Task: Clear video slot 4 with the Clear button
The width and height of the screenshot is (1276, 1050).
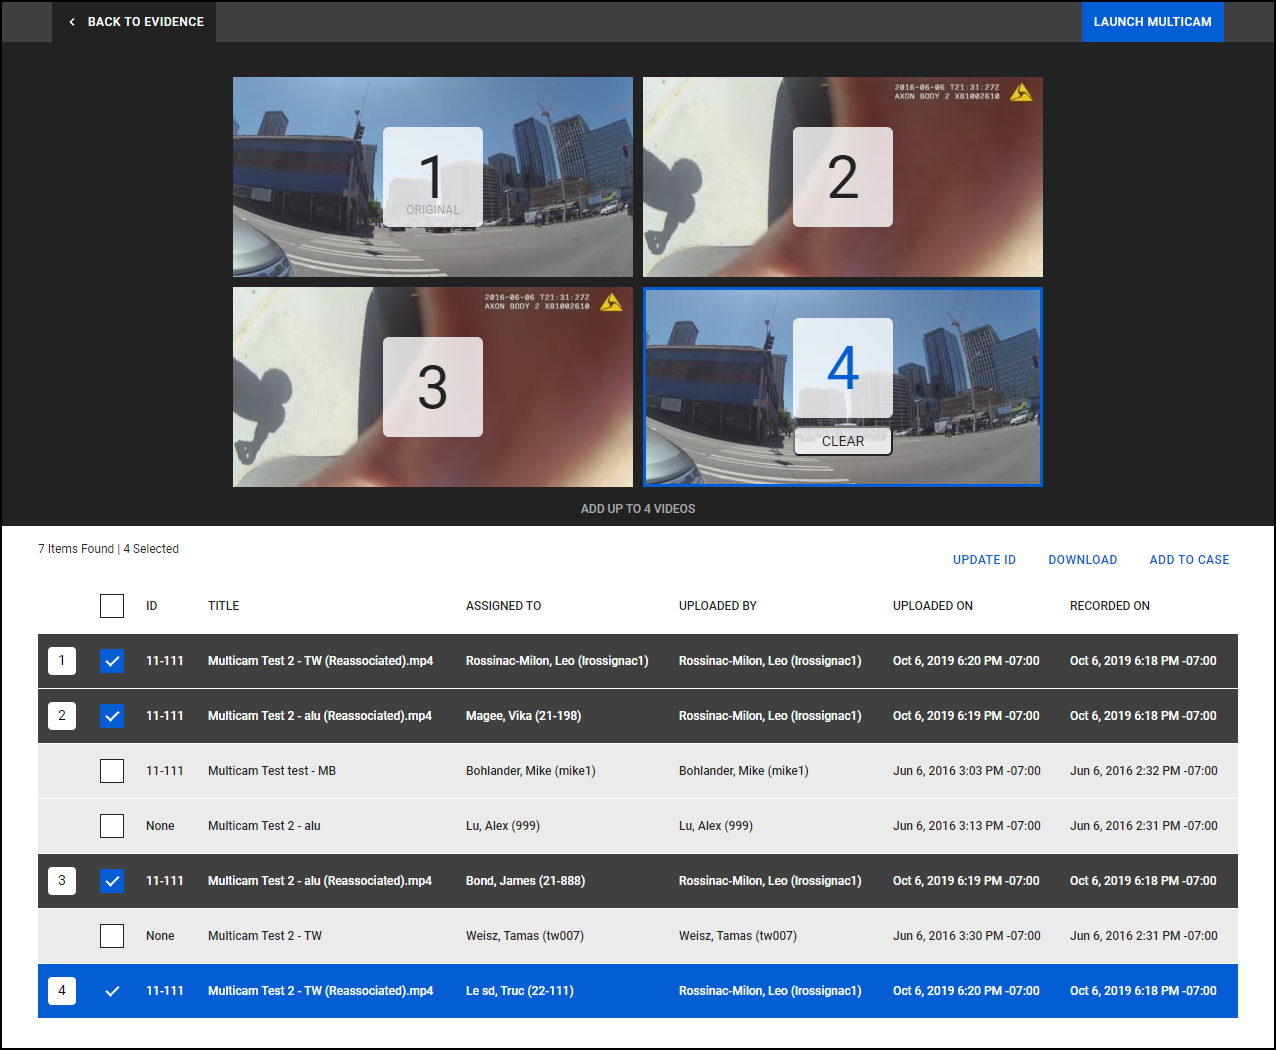Action: (x=842, y=441)
